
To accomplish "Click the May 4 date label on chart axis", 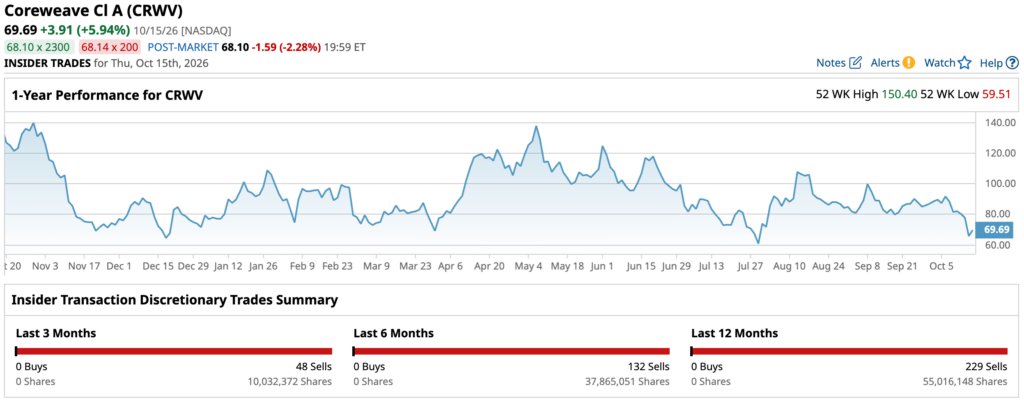I will tap(528, 266).
